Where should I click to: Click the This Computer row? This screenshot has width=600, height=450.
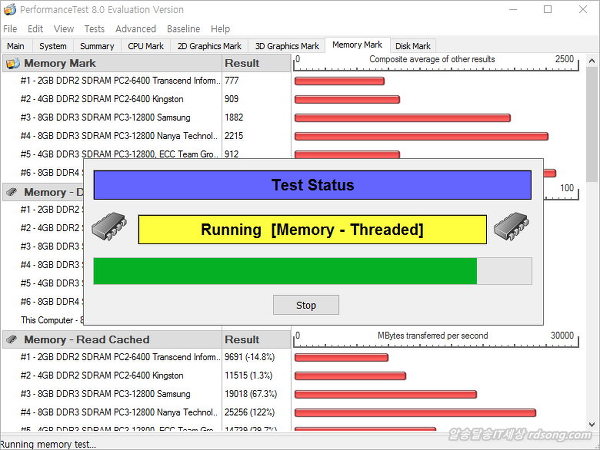pos(52,320)
